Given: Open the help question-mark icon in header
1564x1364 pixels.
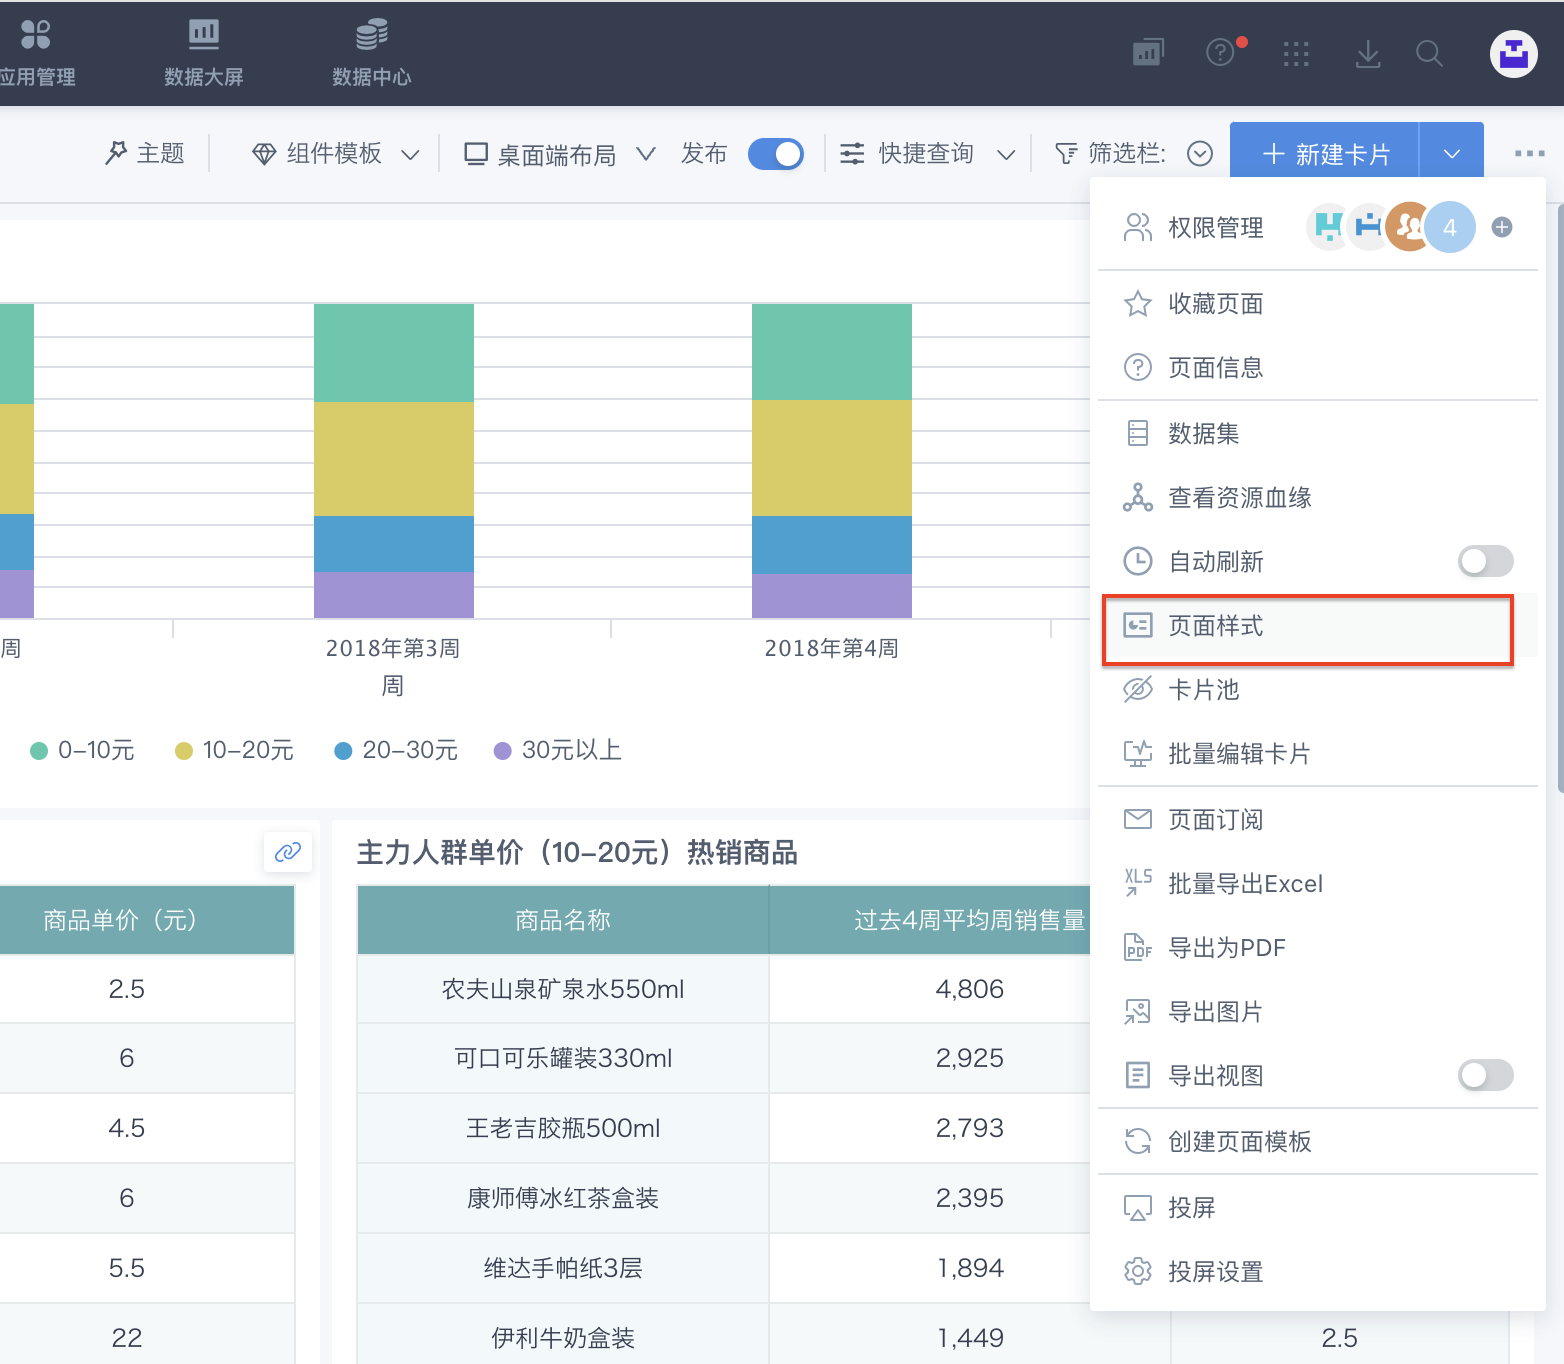Looking at the screenshot, I should 1222,52.
